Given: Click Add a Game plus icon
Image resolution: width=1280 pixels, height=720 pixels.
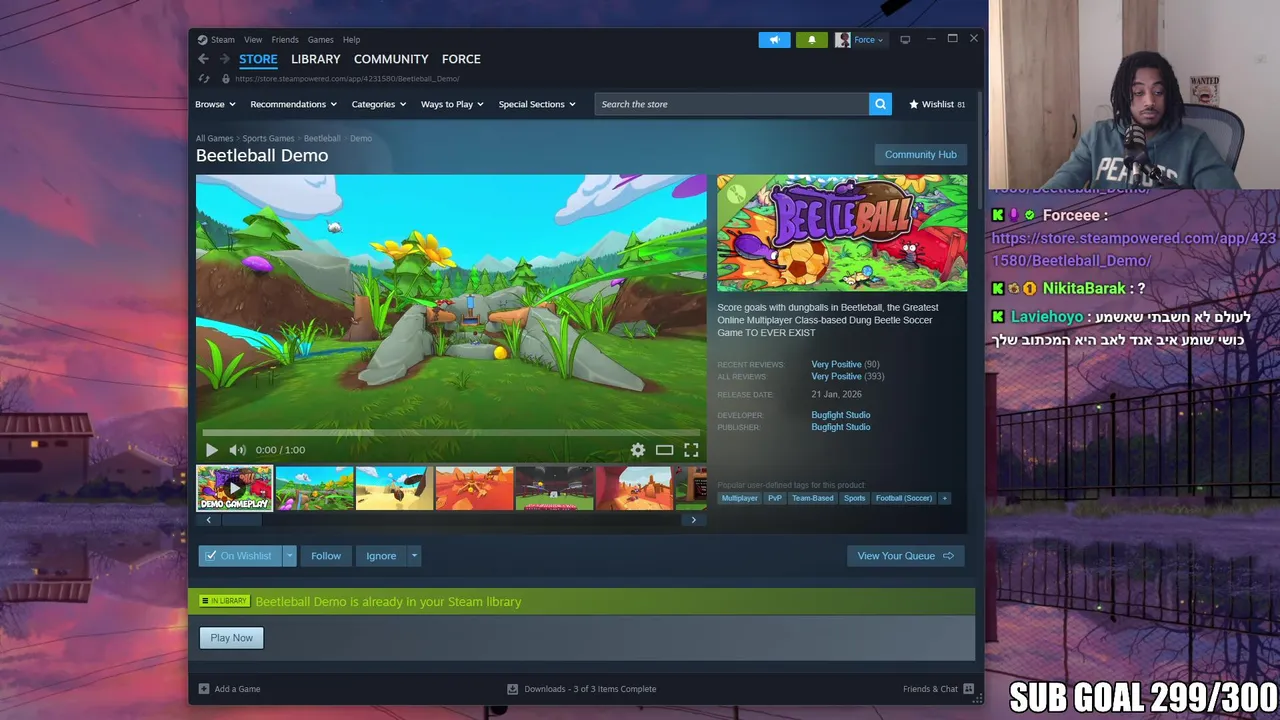Looking at the screenshot, I should point(204,689).
